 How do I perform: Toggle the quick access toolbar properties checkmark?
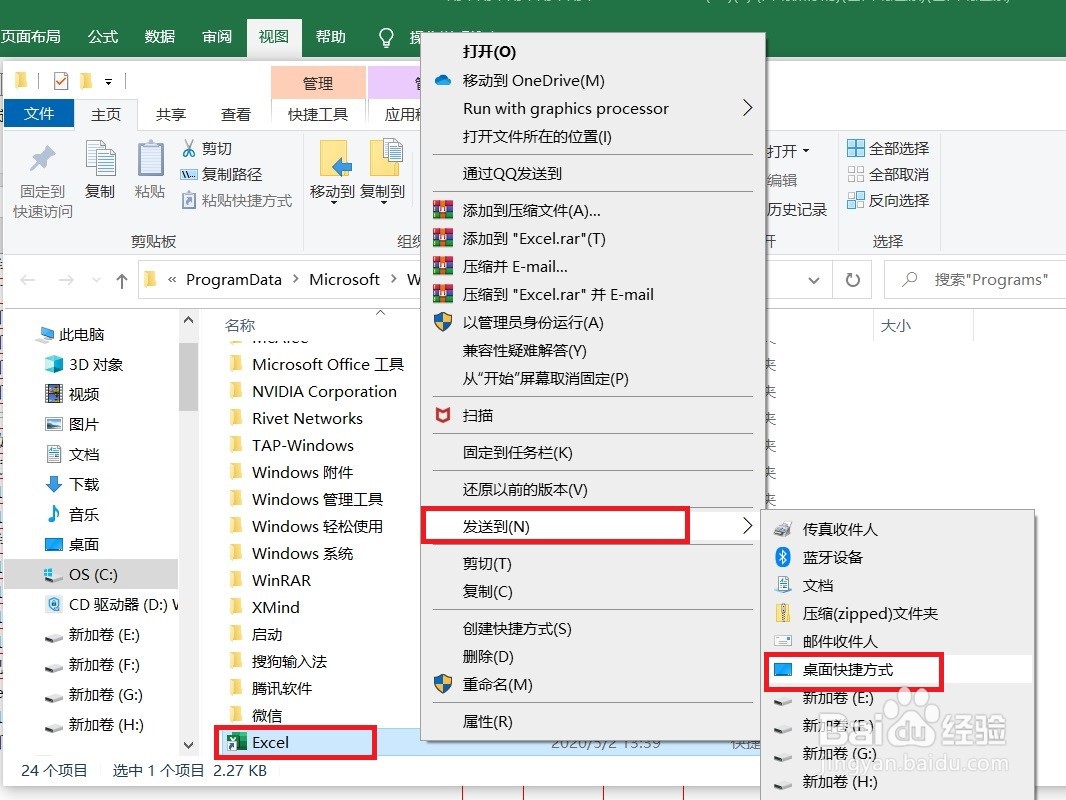61,82
